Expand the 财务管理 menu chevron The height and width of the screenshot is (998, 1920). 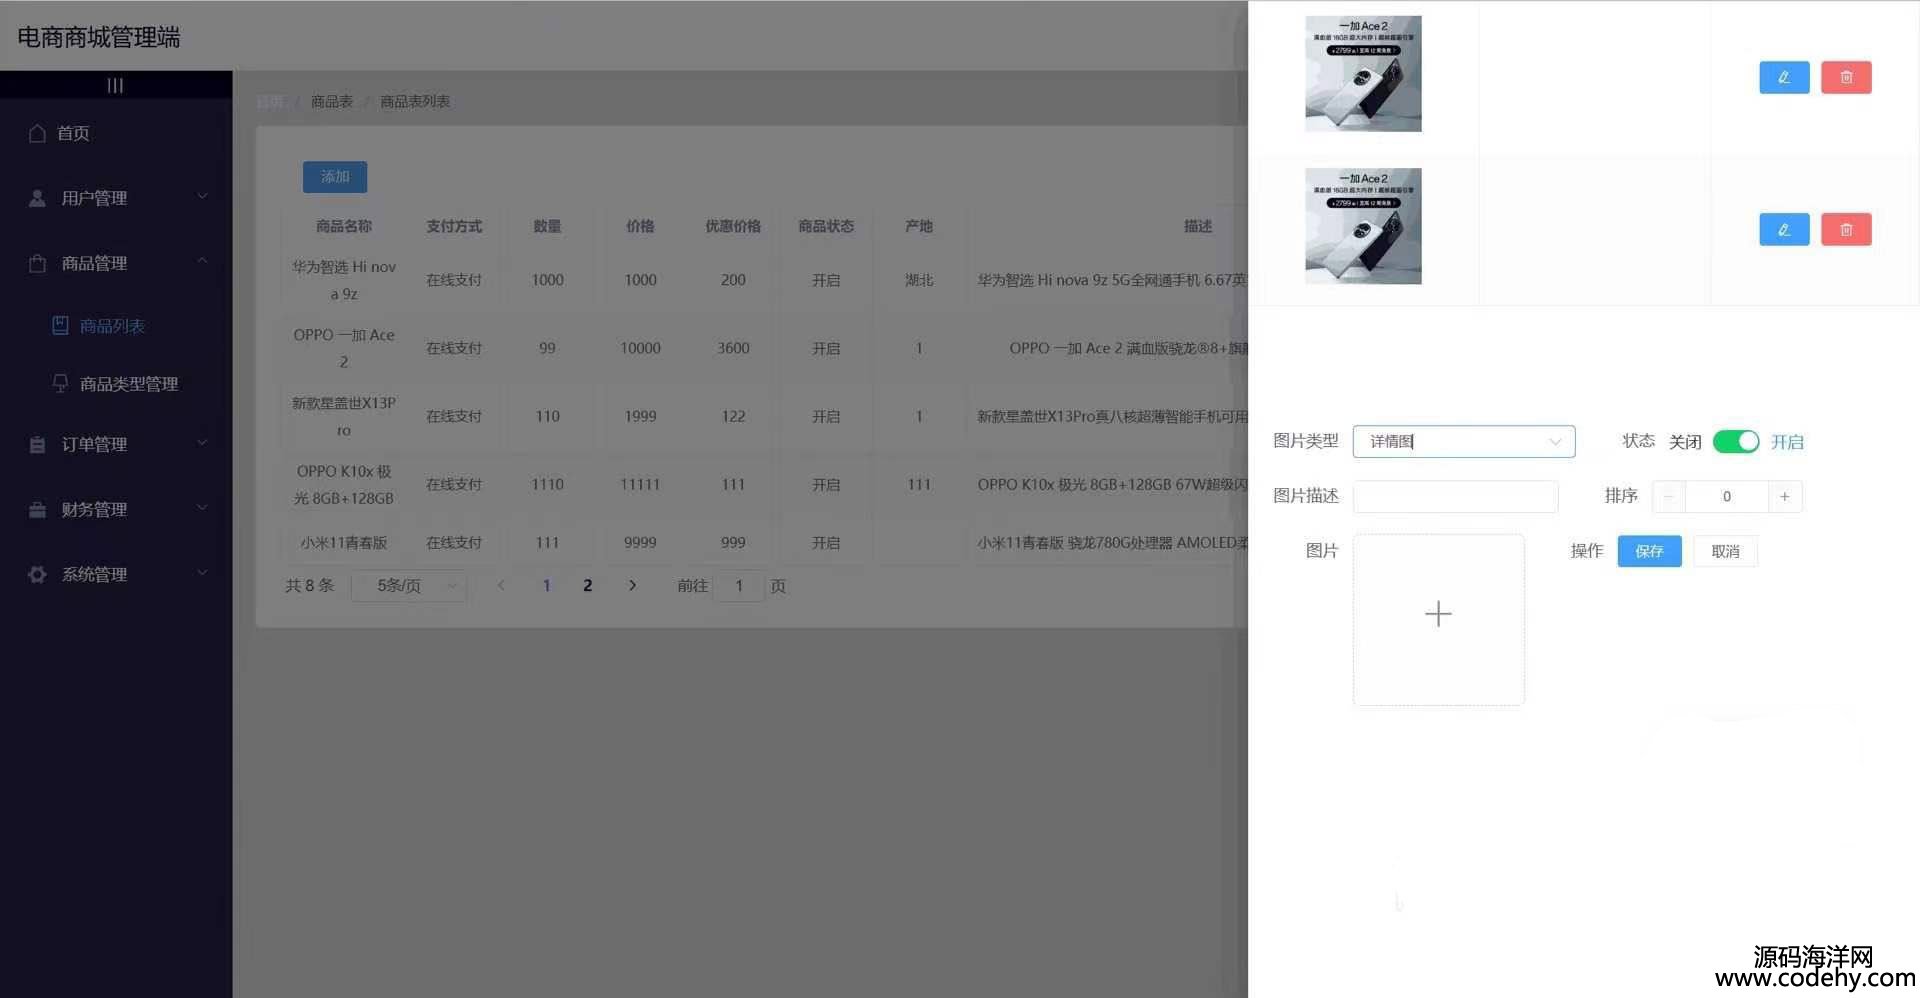click(202, 507)
